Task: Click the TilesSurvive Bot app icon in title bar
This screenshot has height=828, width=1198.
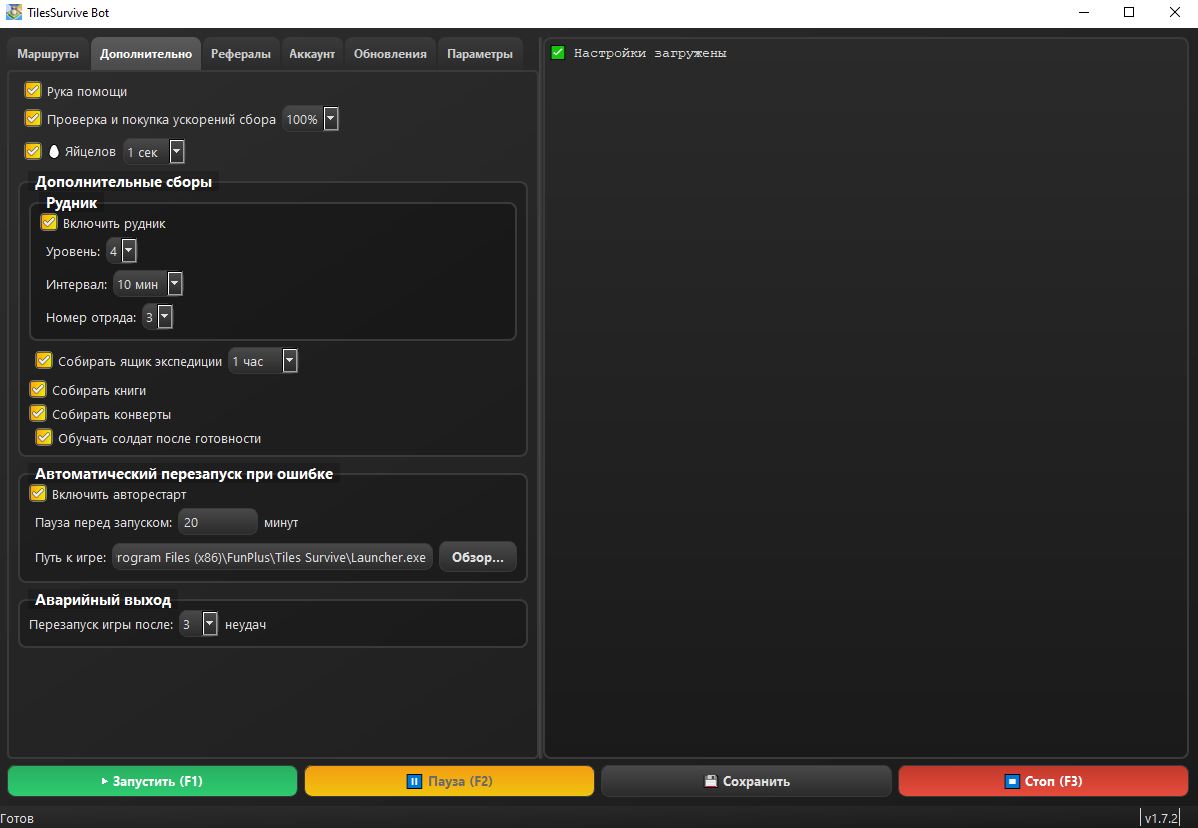Action: [x=14, y=12]
